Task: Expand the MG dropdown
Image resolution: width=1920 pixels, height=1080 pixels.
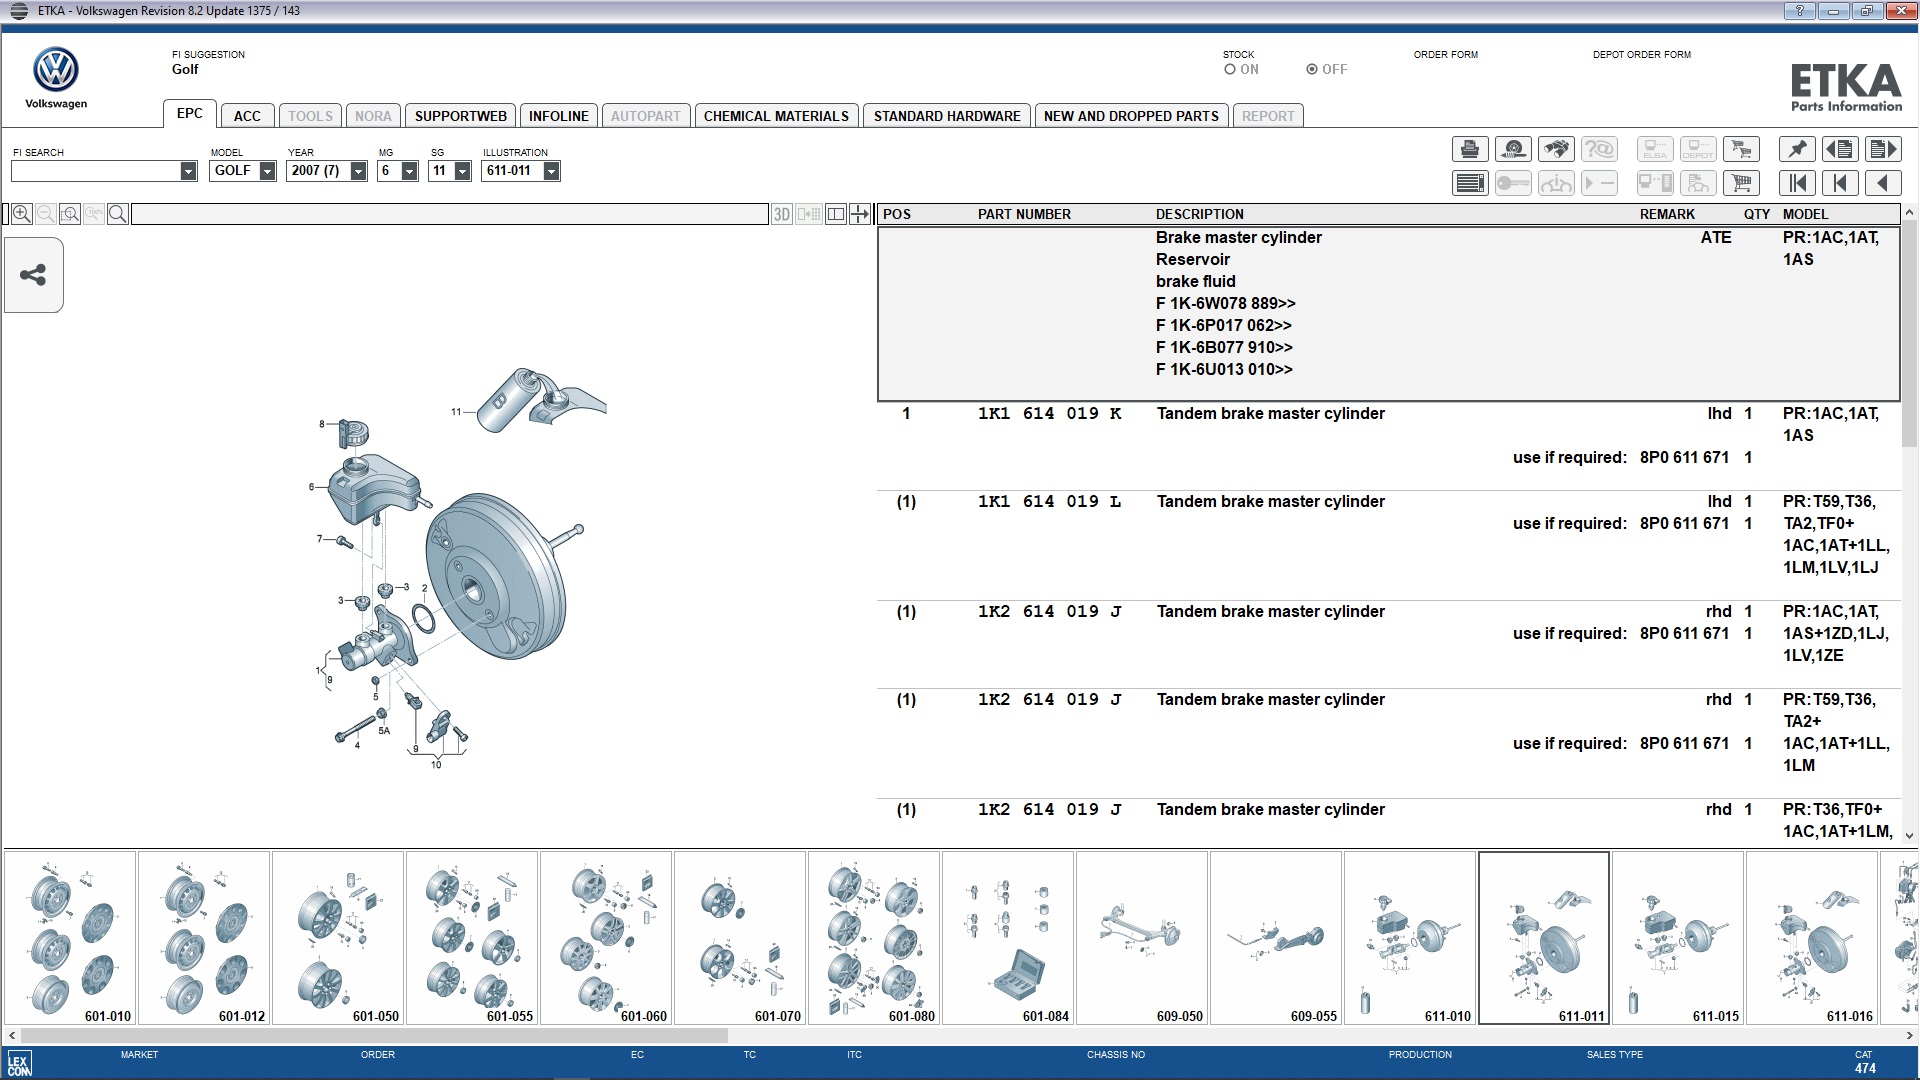Action: click(x=409, y=171)
